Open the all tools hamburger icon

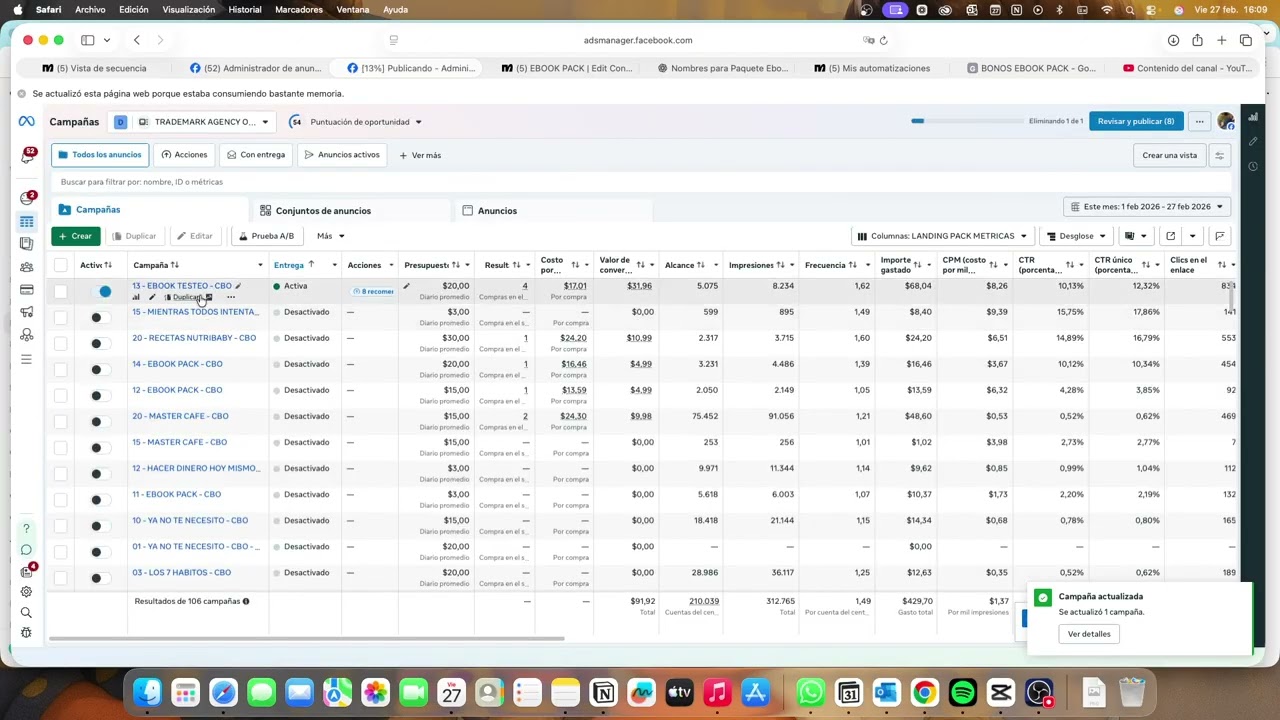tap(27, 359)
